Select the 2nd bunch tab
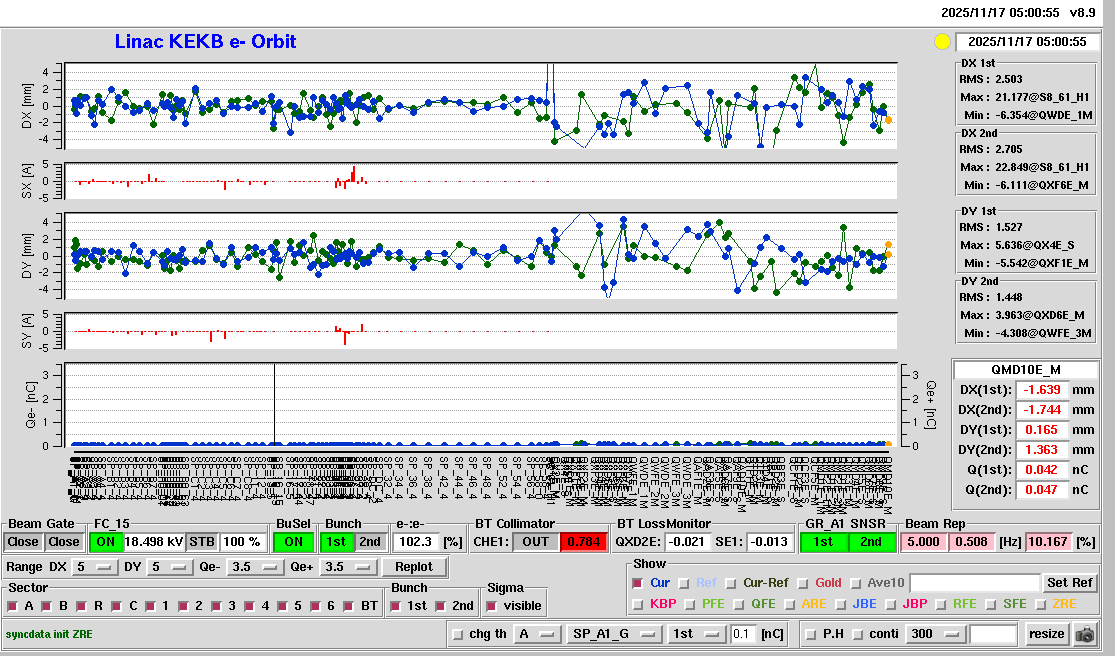Viewport: 1115px width, 656px height. [369, 542]
